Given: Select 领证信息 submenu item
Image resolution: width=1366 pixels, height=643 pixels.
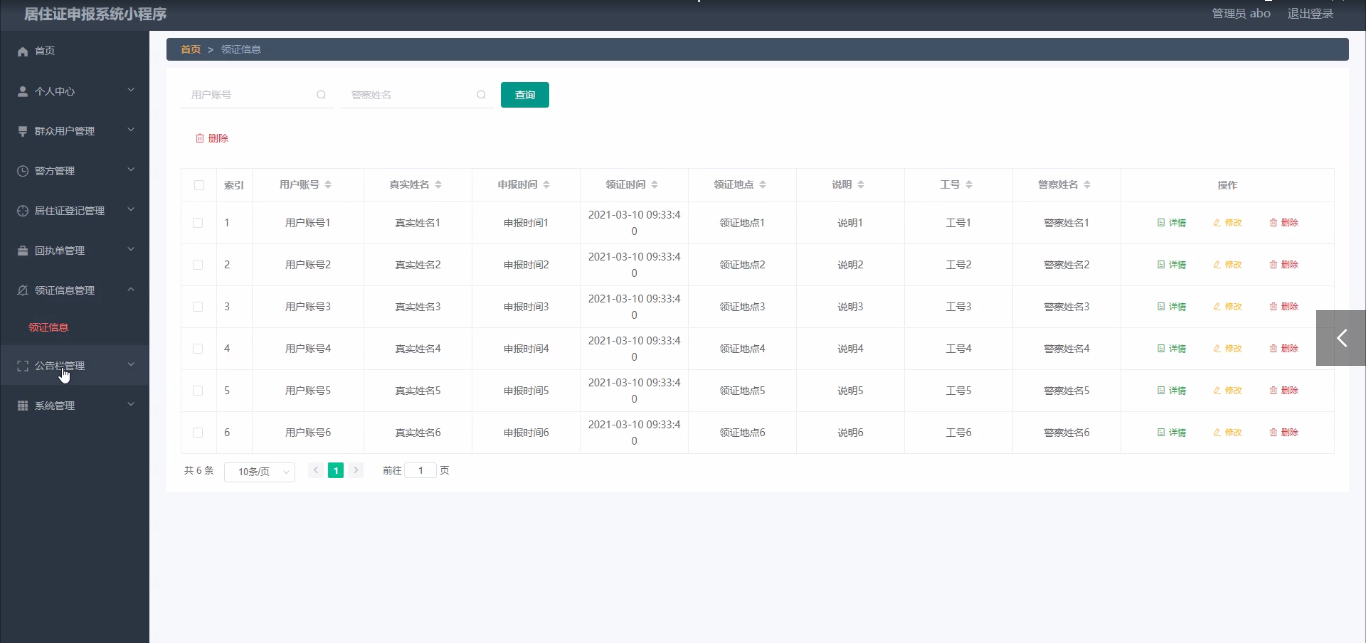Looking at the screenshot, I should (48, 328).
